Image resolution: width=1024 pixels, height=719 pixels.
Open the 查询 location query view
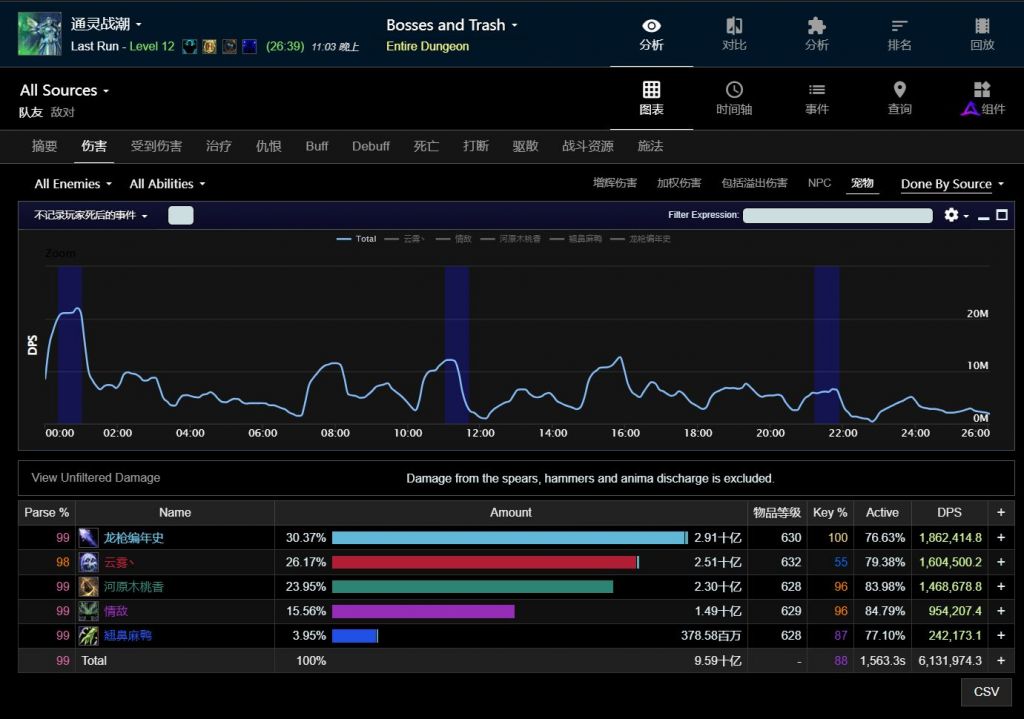point(899,98)
